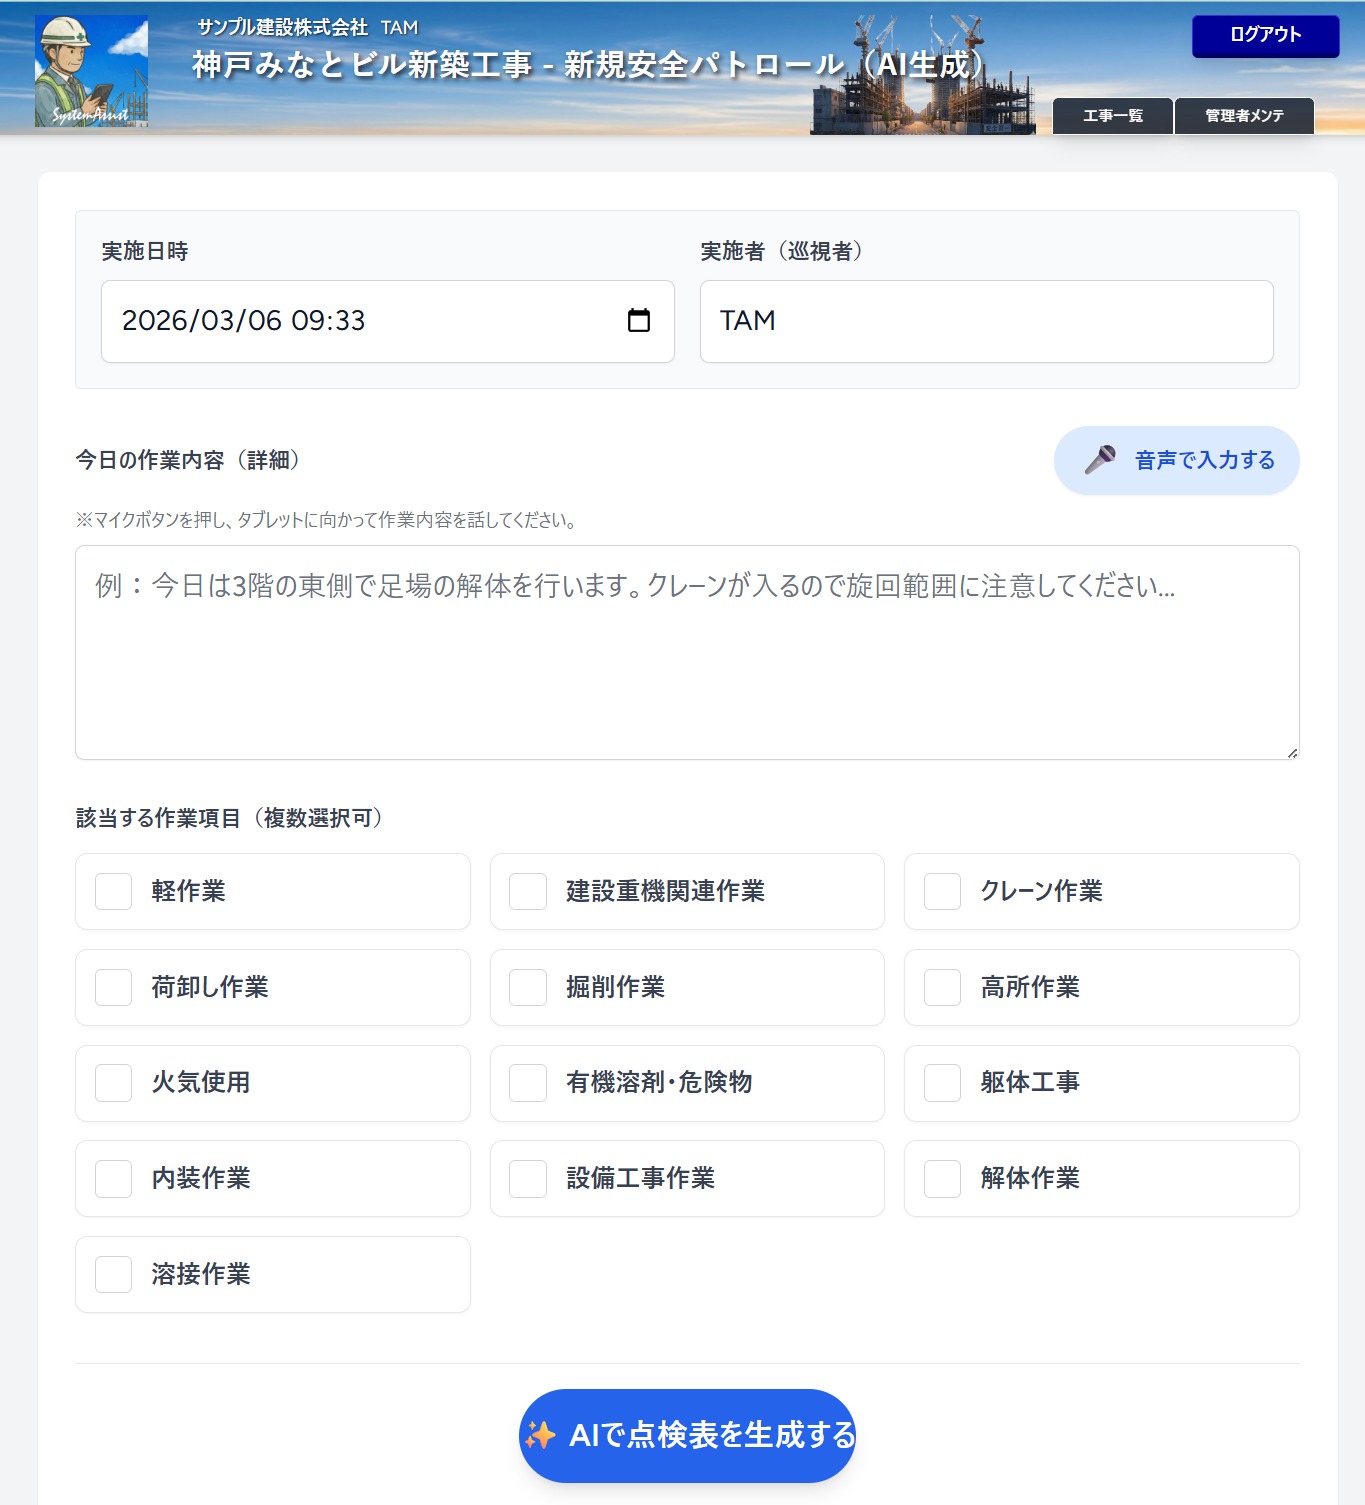Select the 火気使用 checkbox
Screen dimensions: 1365x1505
tap(114, 1083)
